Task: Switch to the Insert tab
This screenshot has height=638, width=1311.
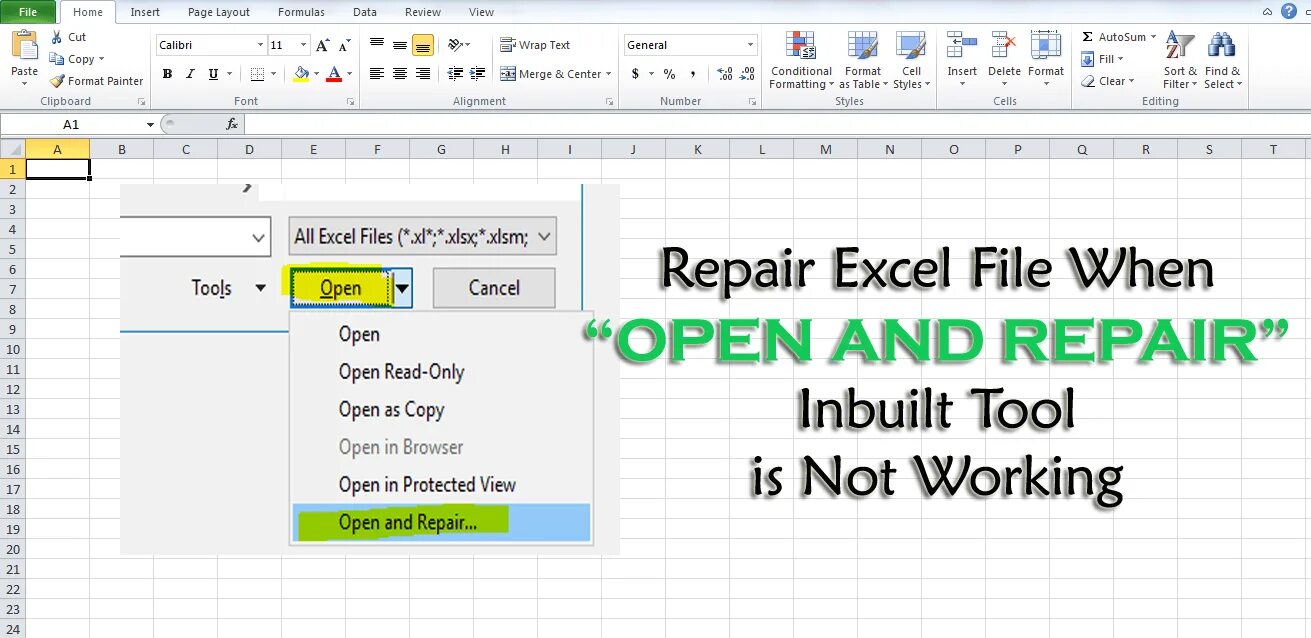Action: tap(145, 12)
